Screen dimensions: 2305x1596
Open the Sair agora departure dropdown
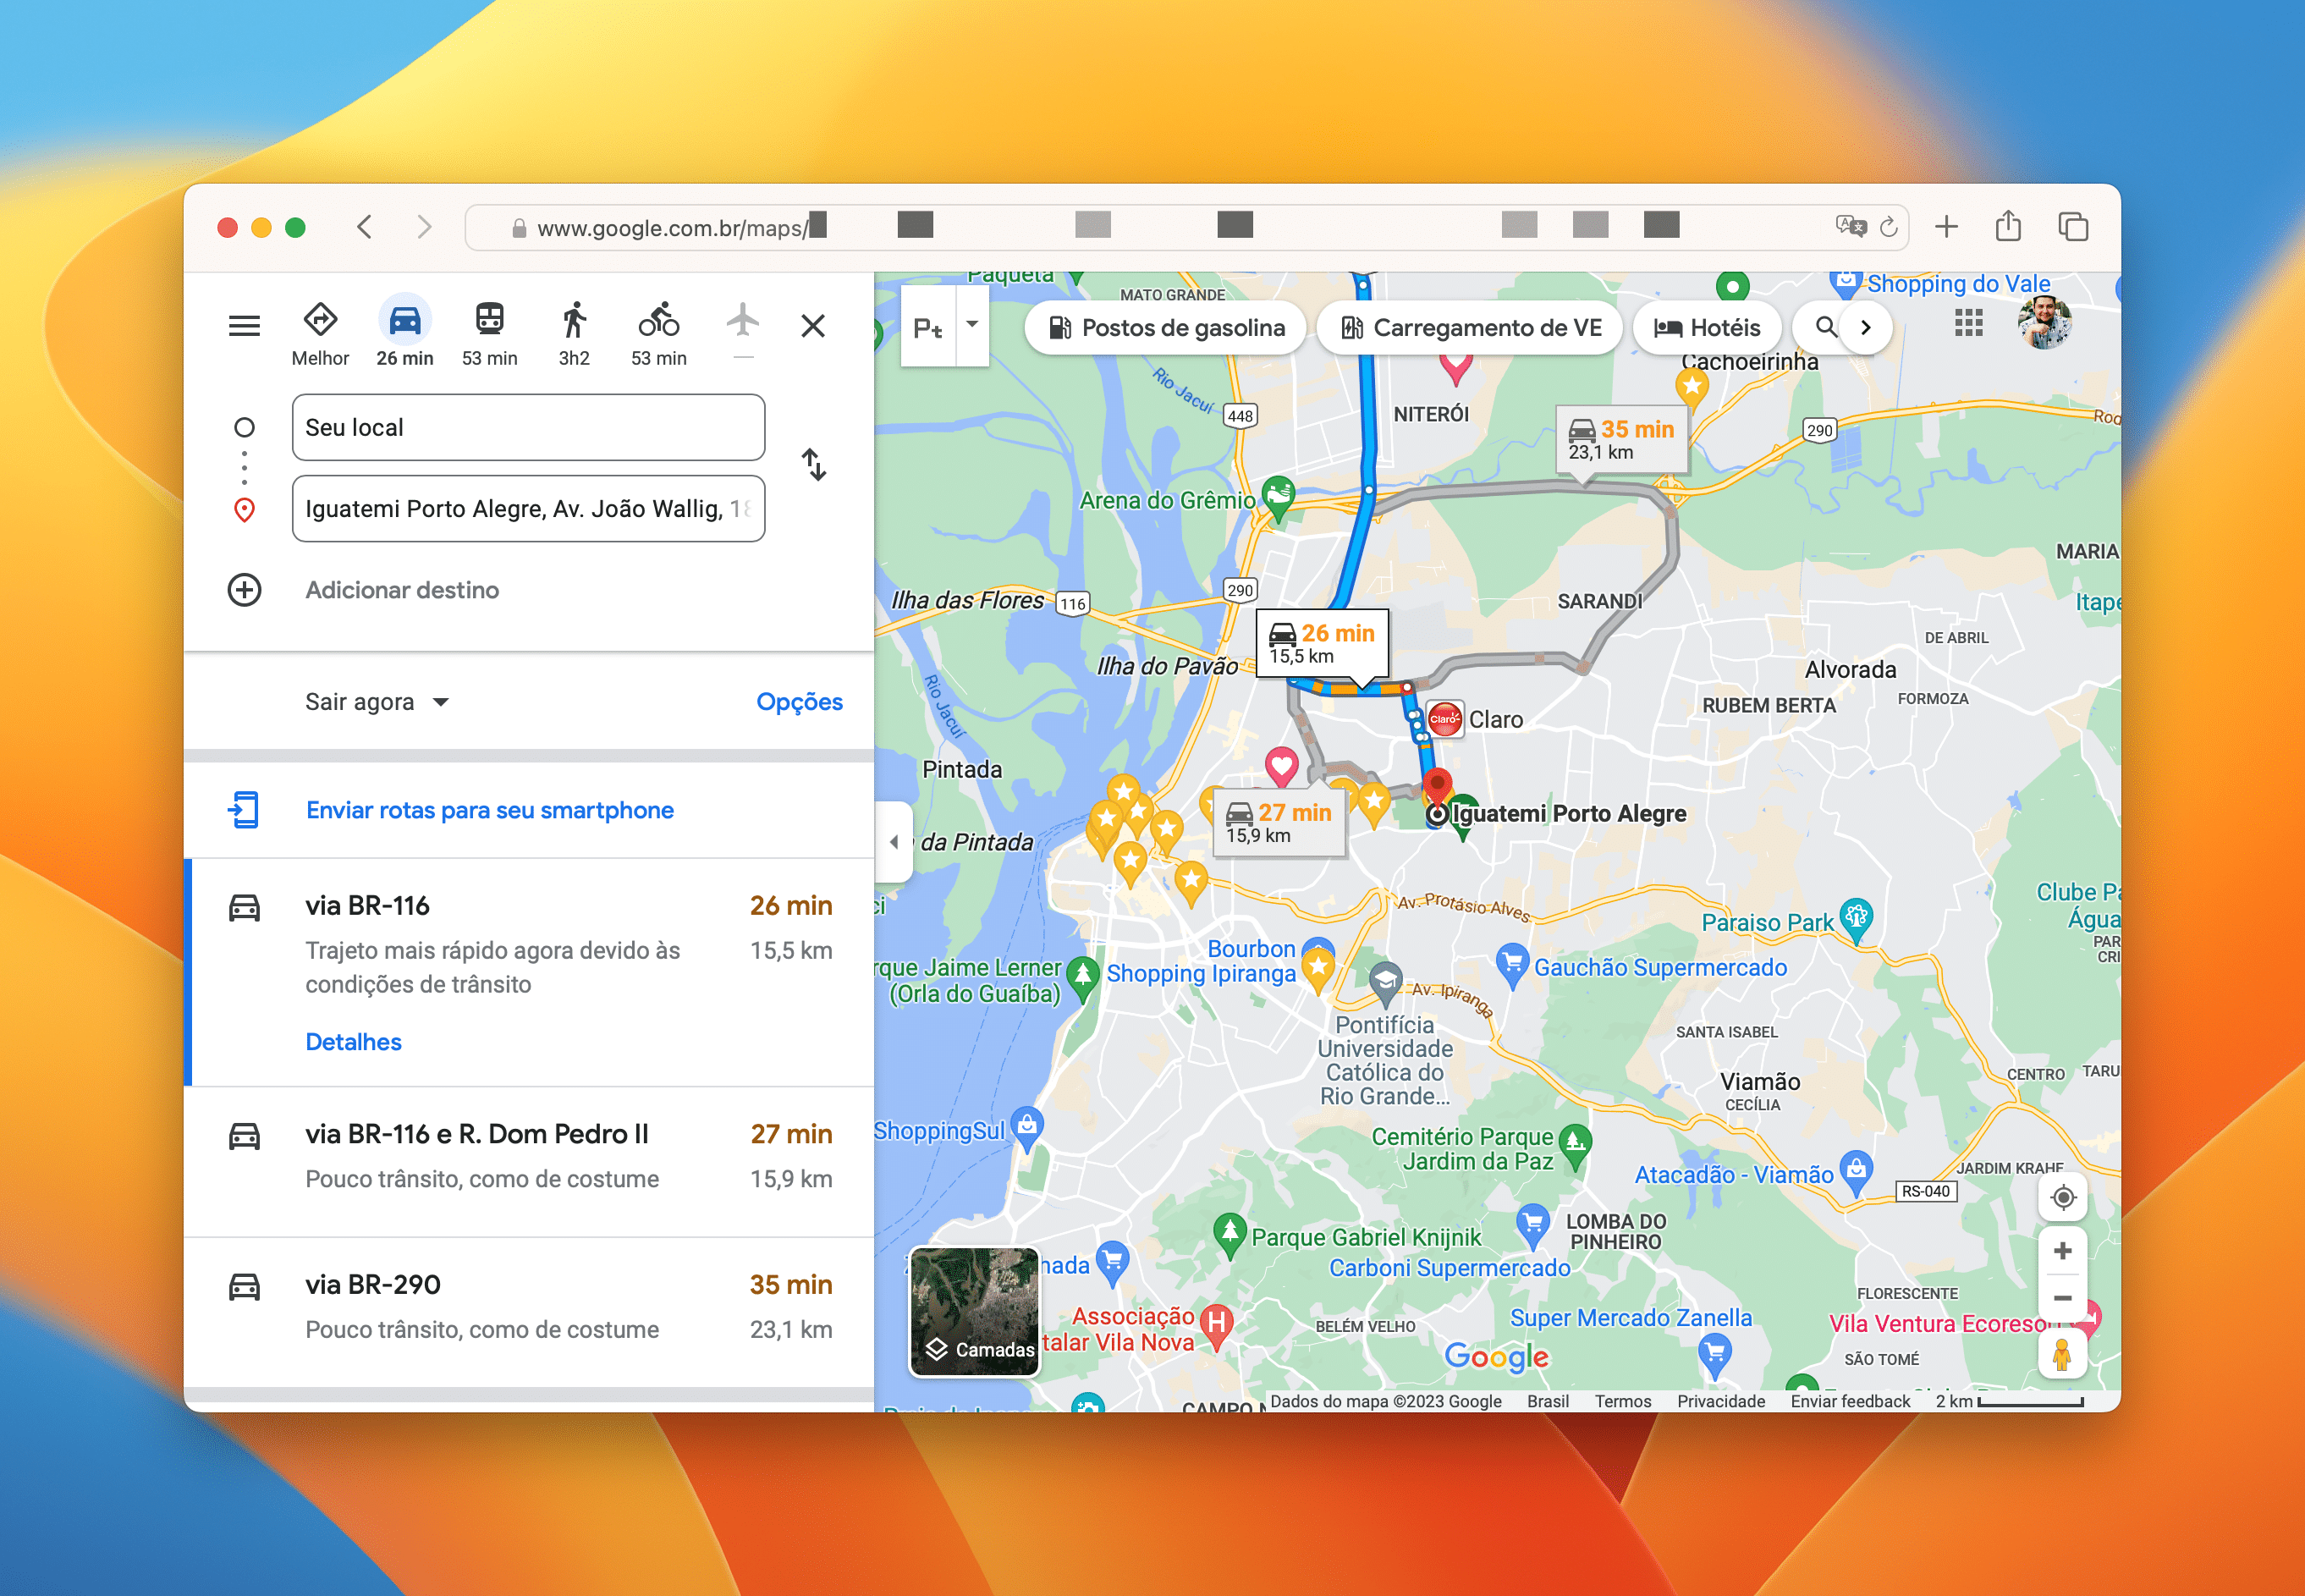pos(377,702)
